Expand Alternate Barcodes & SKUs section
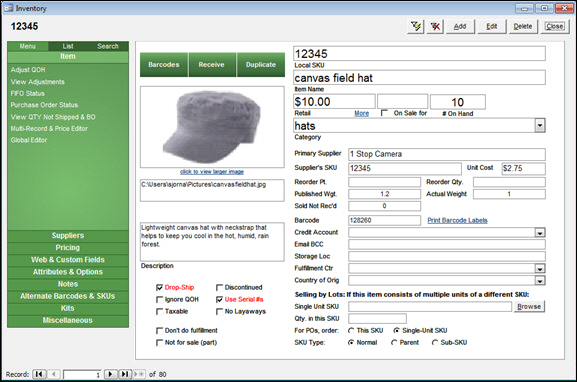 tap(68, 296)
